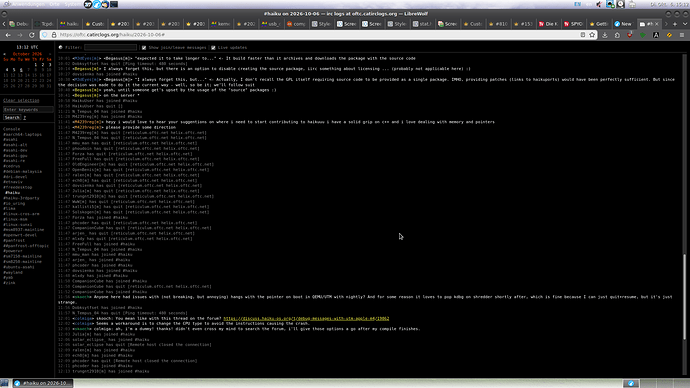Toggle Show join/leave messages checkbox
690x388 pixels.
click(144, 48)
